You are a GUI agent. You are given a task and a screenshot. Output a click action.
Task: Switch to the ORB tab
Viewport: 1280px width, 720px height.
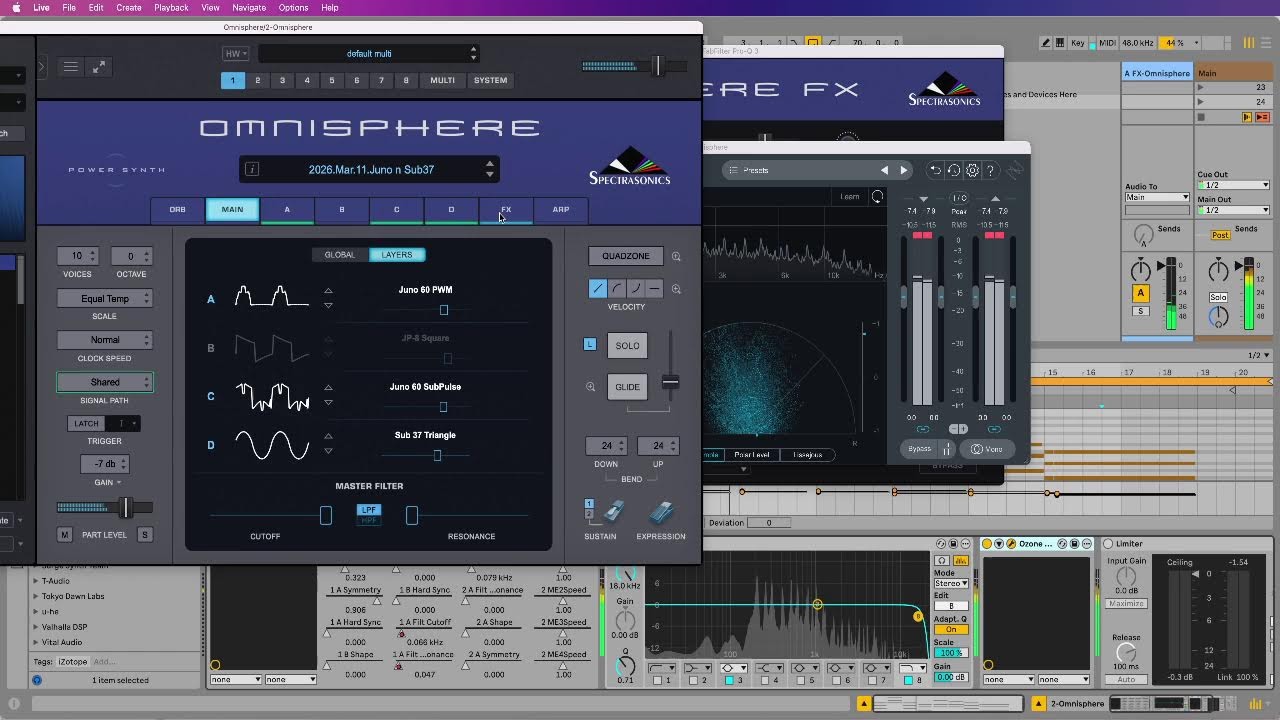(177, 210)
